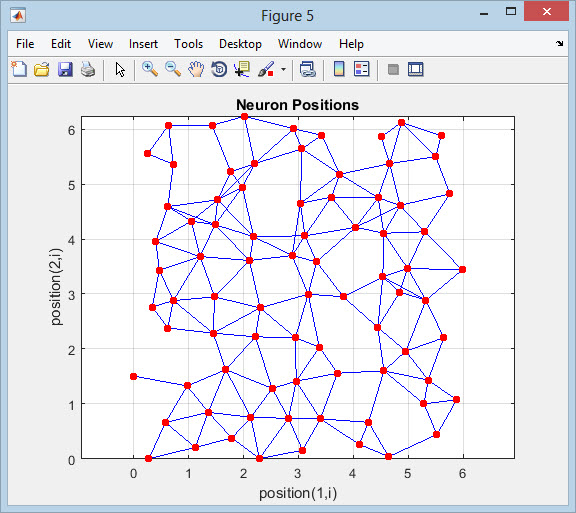Insert legend using toolbar icon

point(361,69)
